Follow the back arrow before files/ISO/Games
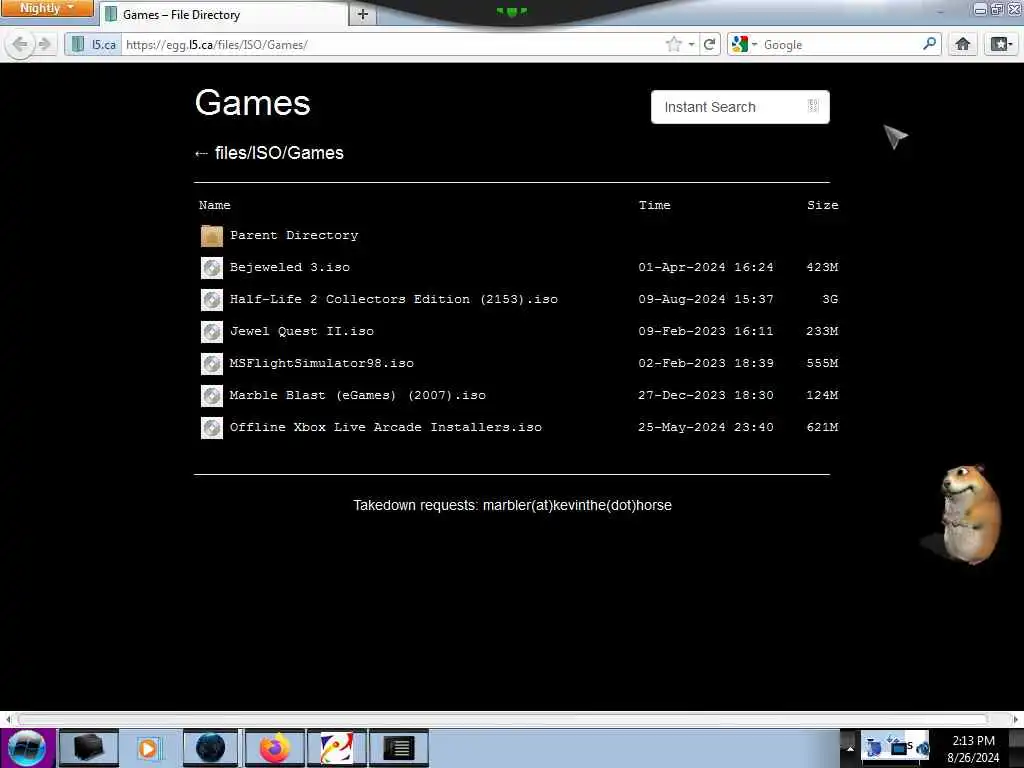This screenshot has height=768, width=1024. (x=201, y=153)
